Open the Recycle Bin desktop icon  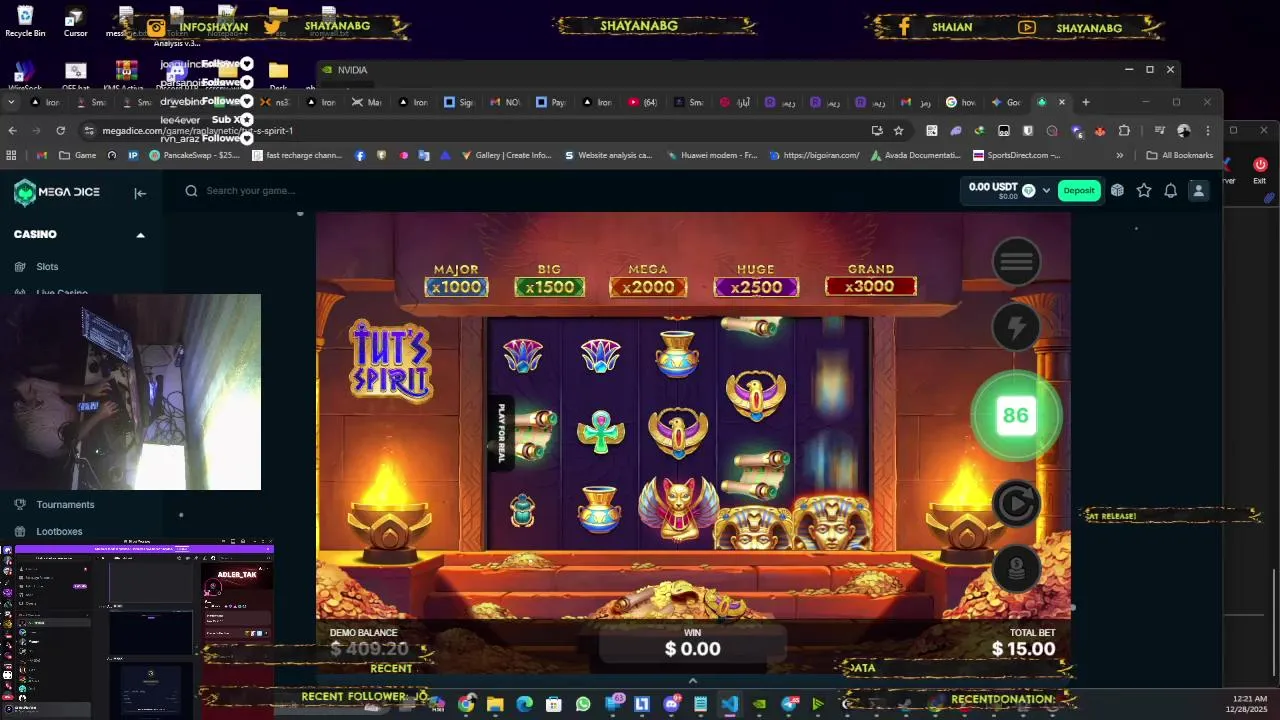point(25,21)
